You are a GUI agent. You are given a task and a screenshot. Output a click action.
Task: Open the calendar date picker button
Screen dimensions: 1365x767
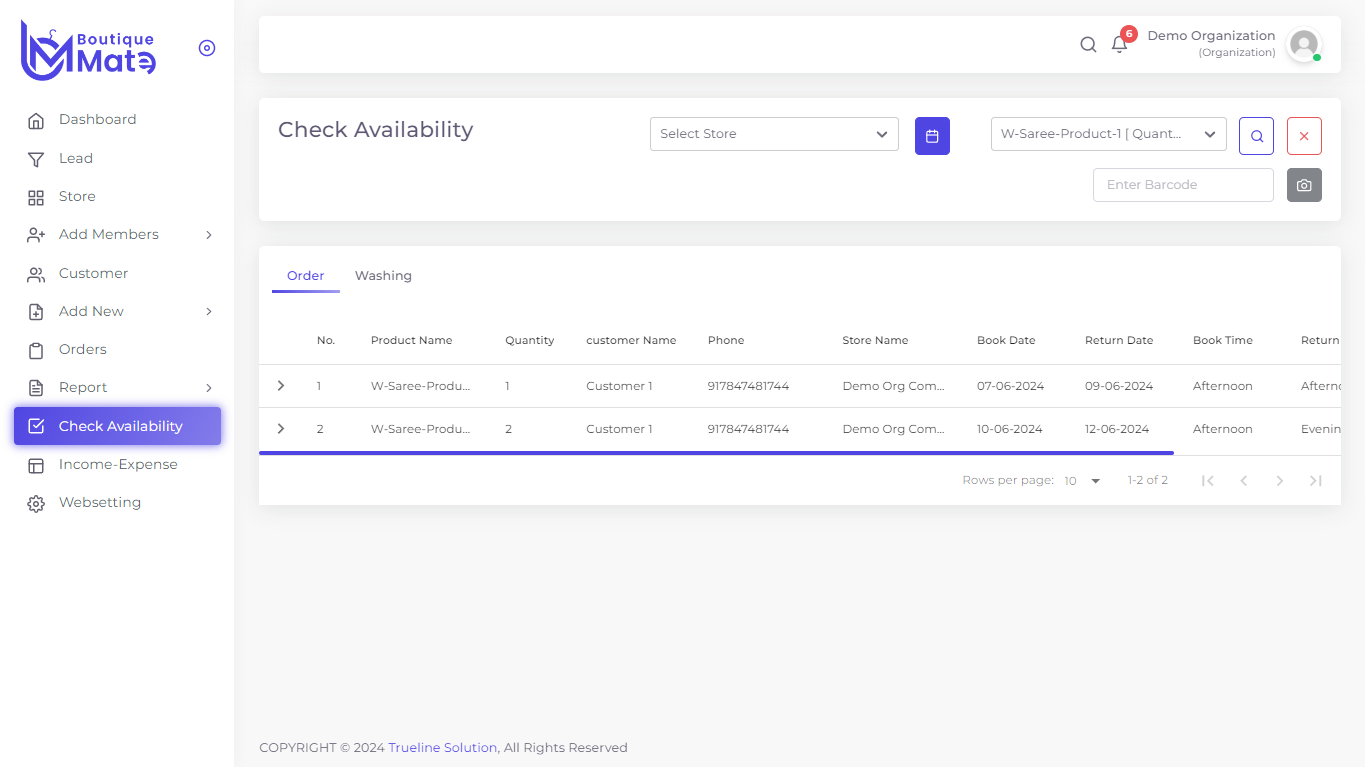(932, 136)
